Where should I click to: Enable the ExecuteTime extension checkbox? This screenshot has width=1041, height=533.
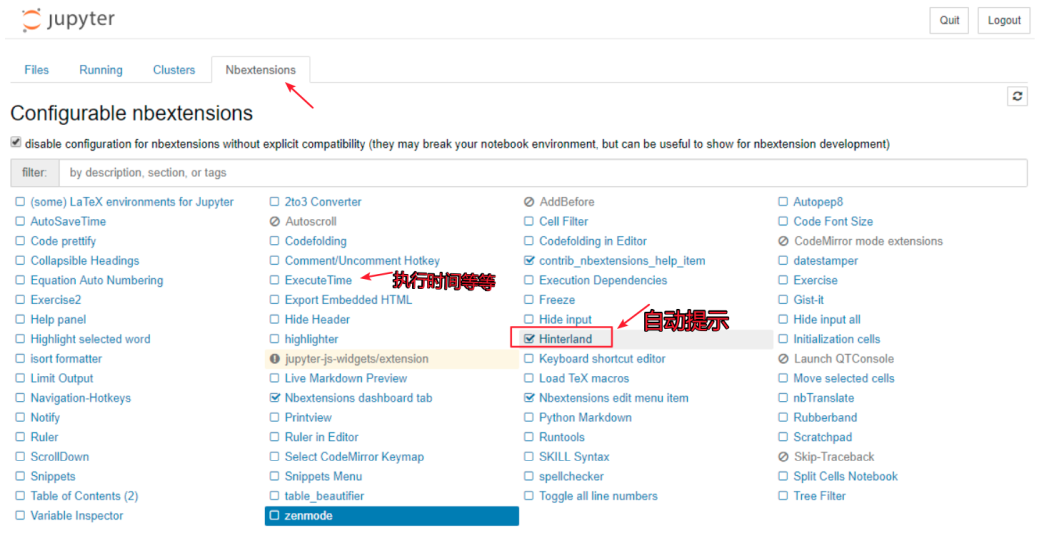click(274, 280)
